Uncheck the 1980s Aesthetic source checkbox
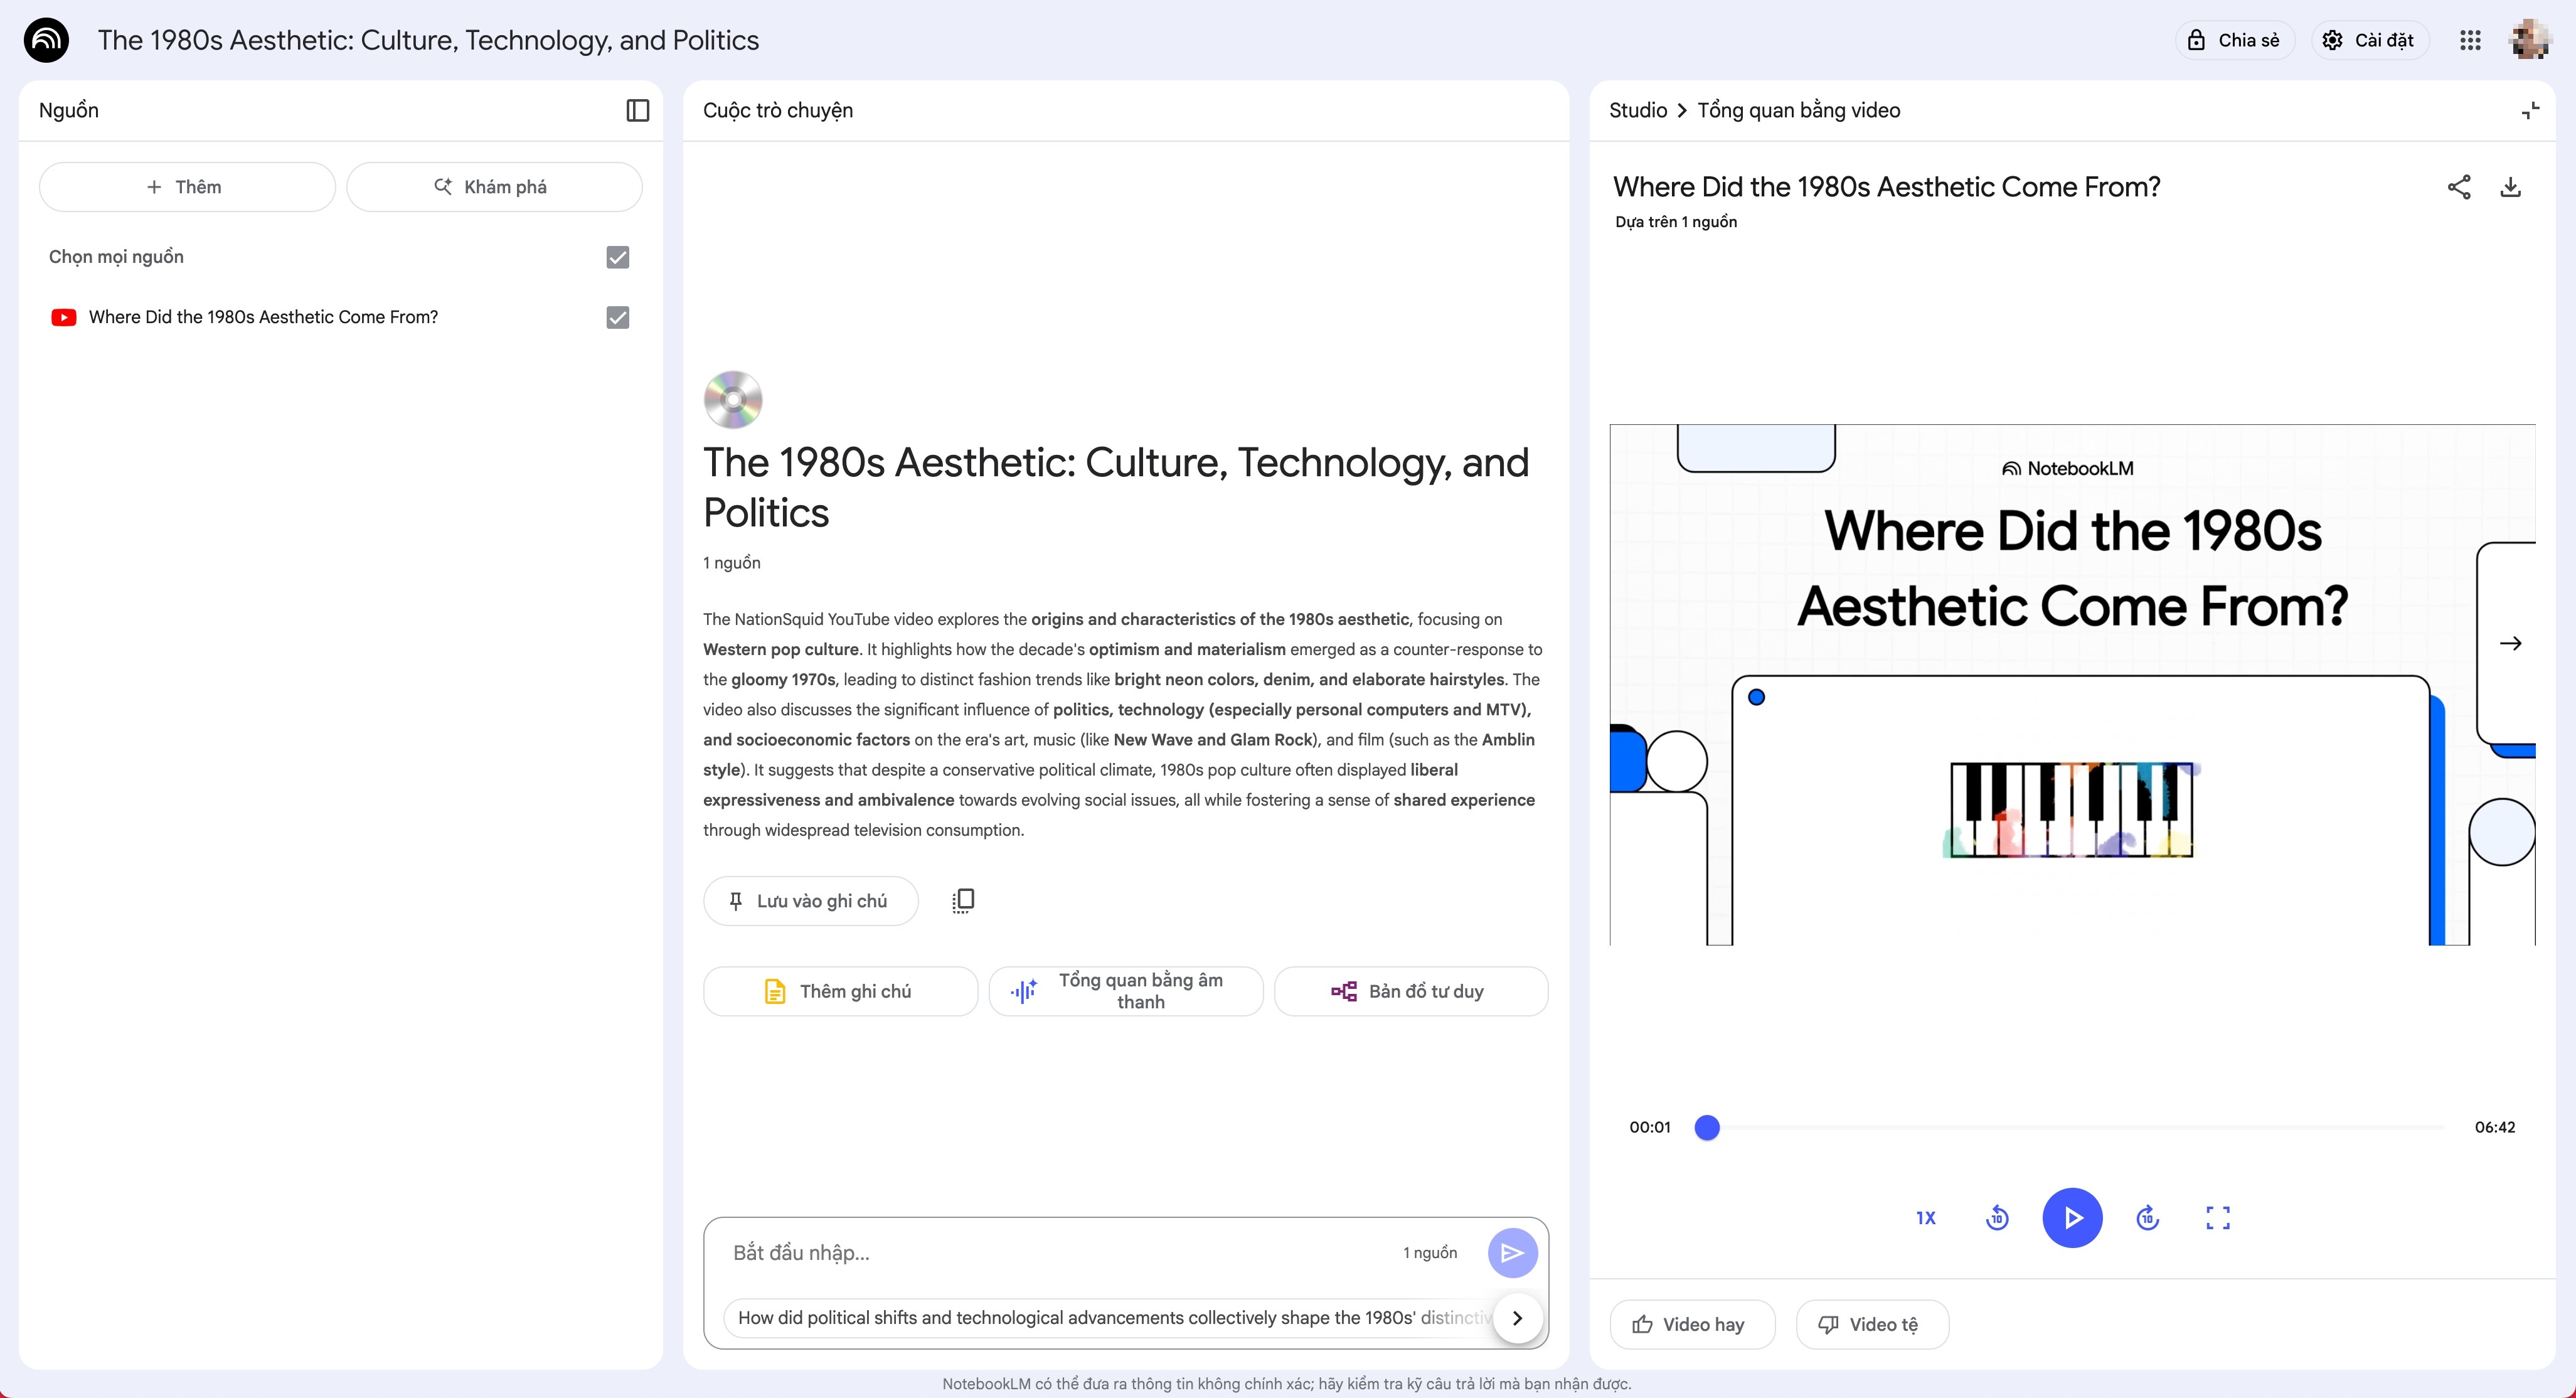The width and height of the screenshot is (2576, 1398). click(618, 317)
